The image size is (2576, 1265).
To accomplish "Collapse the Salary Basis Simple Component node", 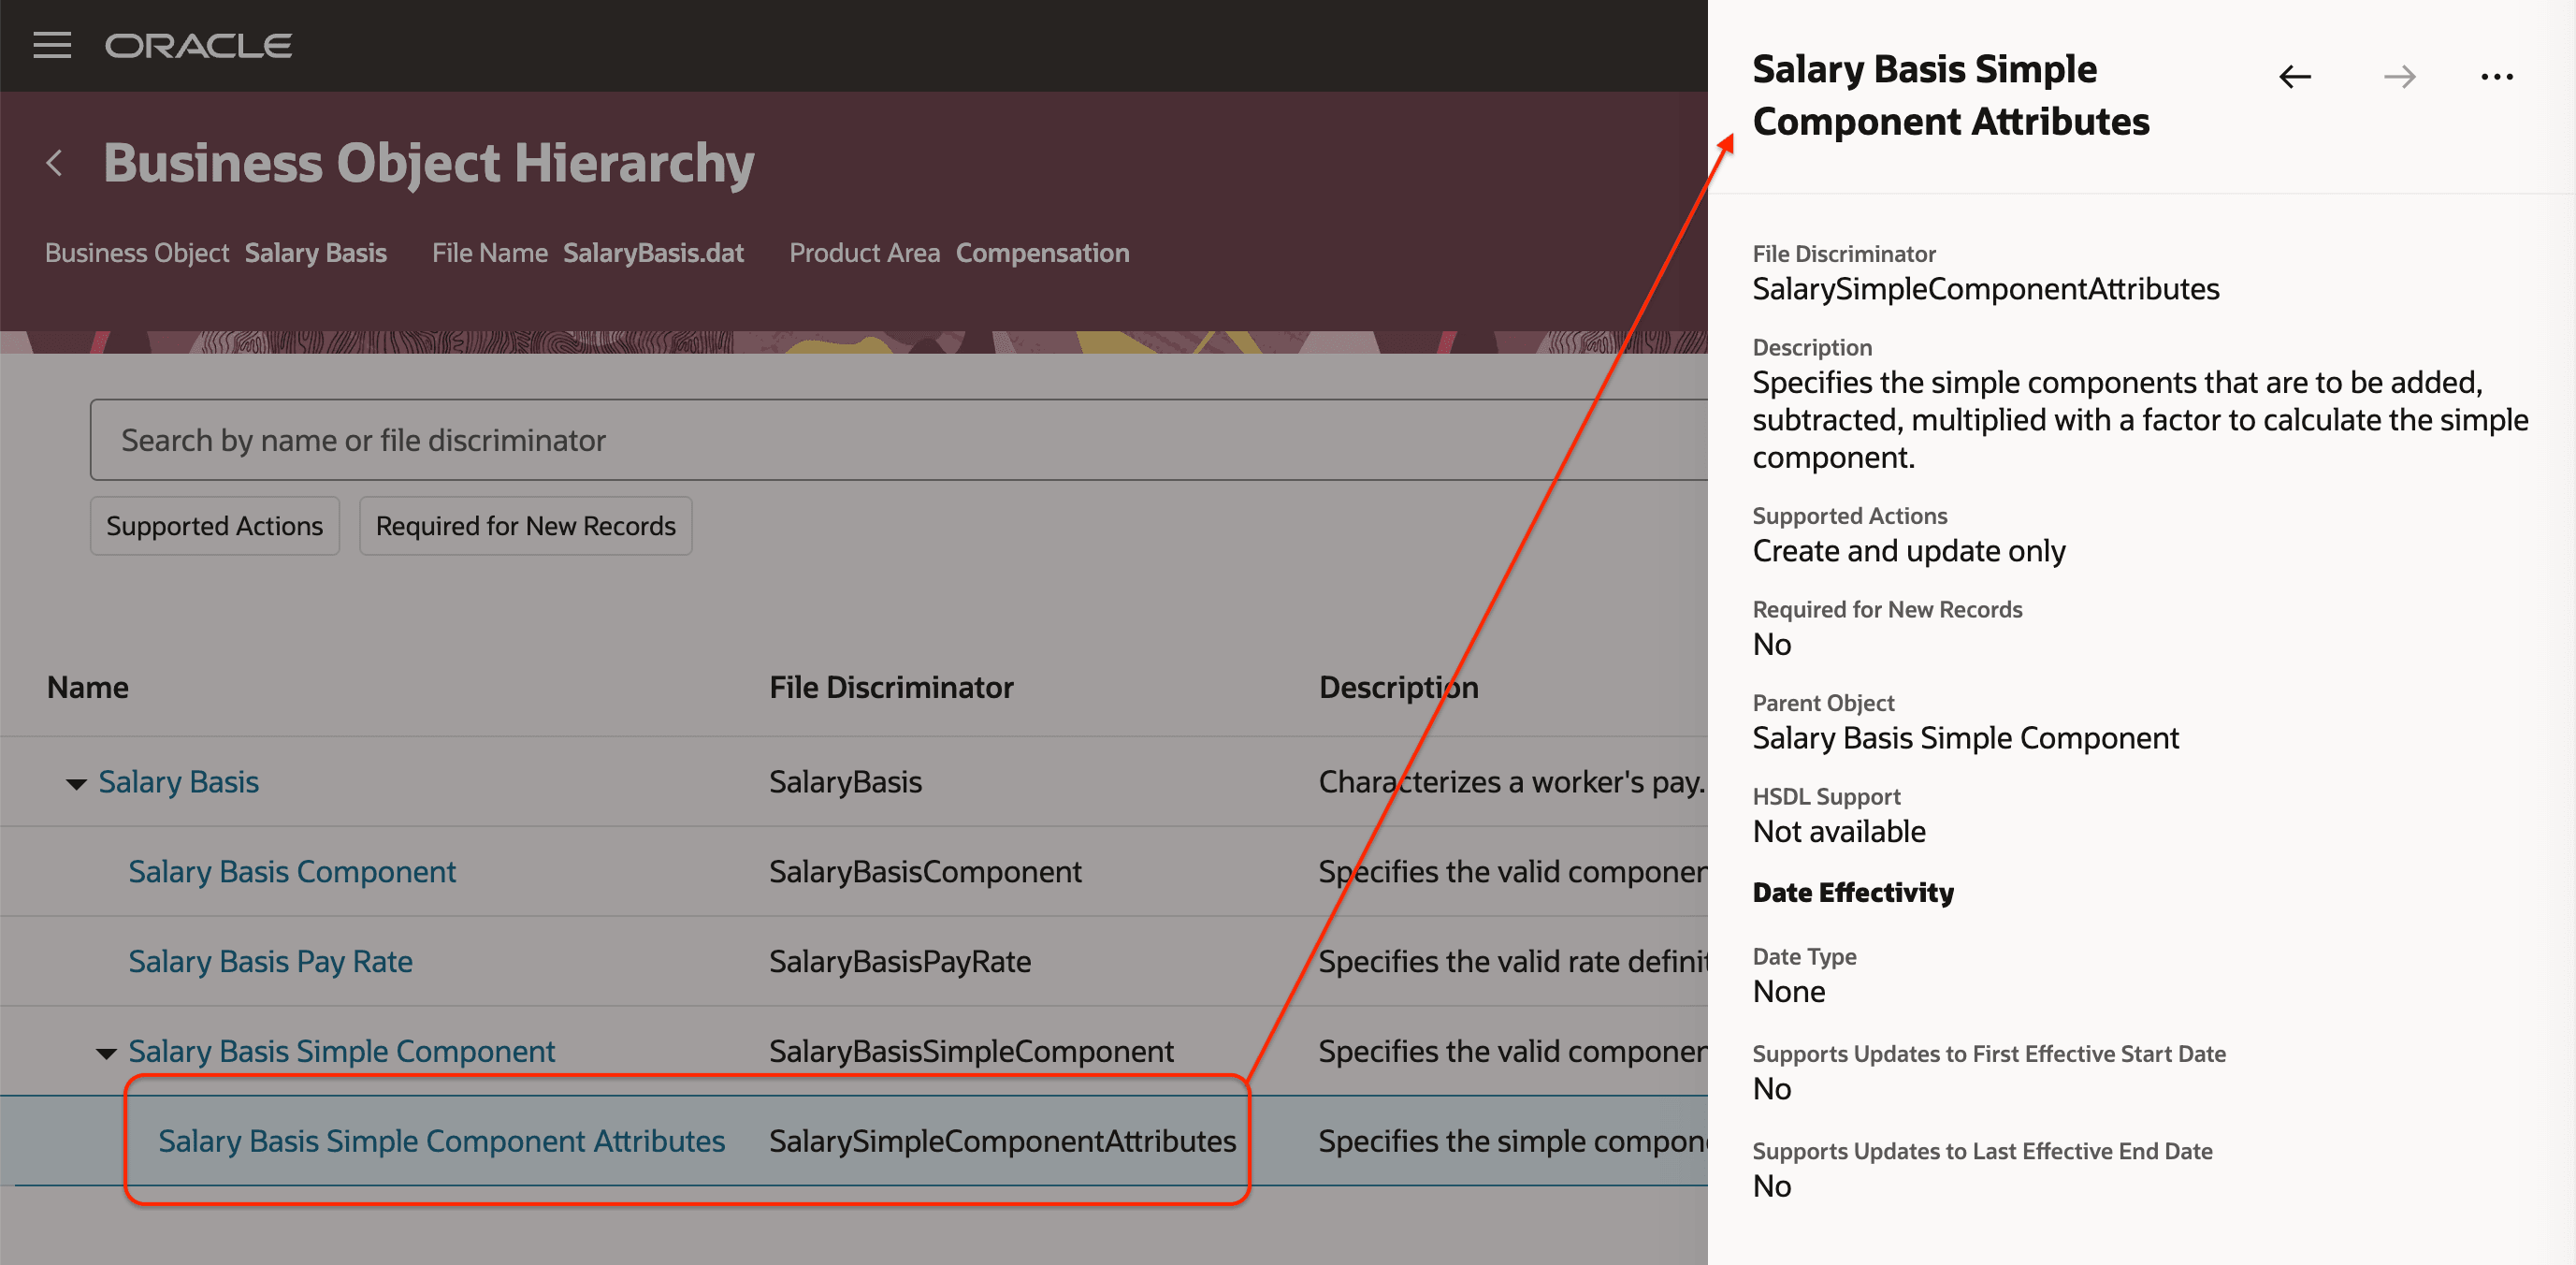I will [106, 1051].
